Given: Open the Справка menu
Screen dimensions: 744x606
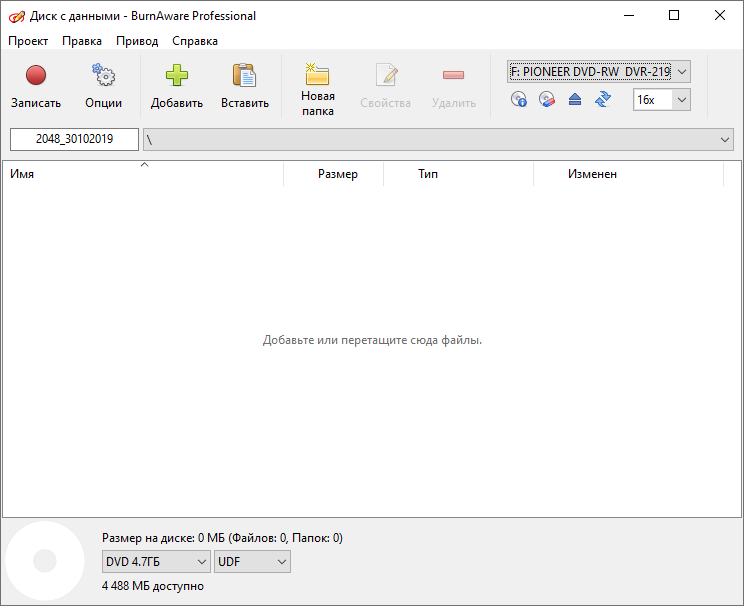Looking at the screenshot, I should point(195,41).
